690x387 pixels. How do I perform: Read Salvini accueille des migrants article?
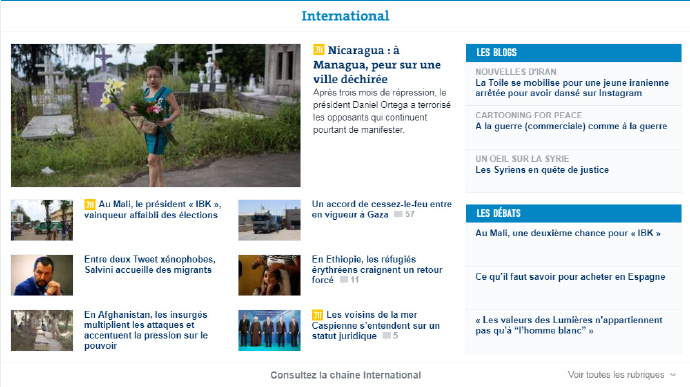[150, 265]
